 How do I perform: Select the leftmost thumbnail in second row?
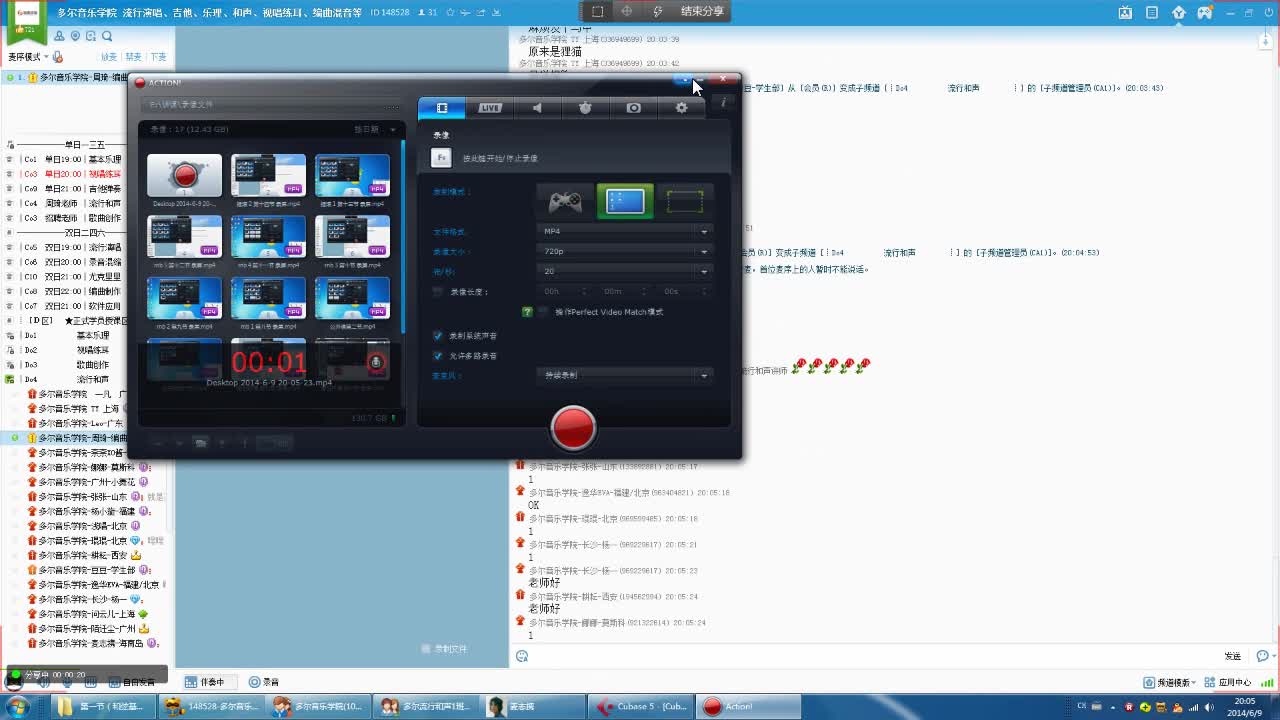tap(184, 237)
